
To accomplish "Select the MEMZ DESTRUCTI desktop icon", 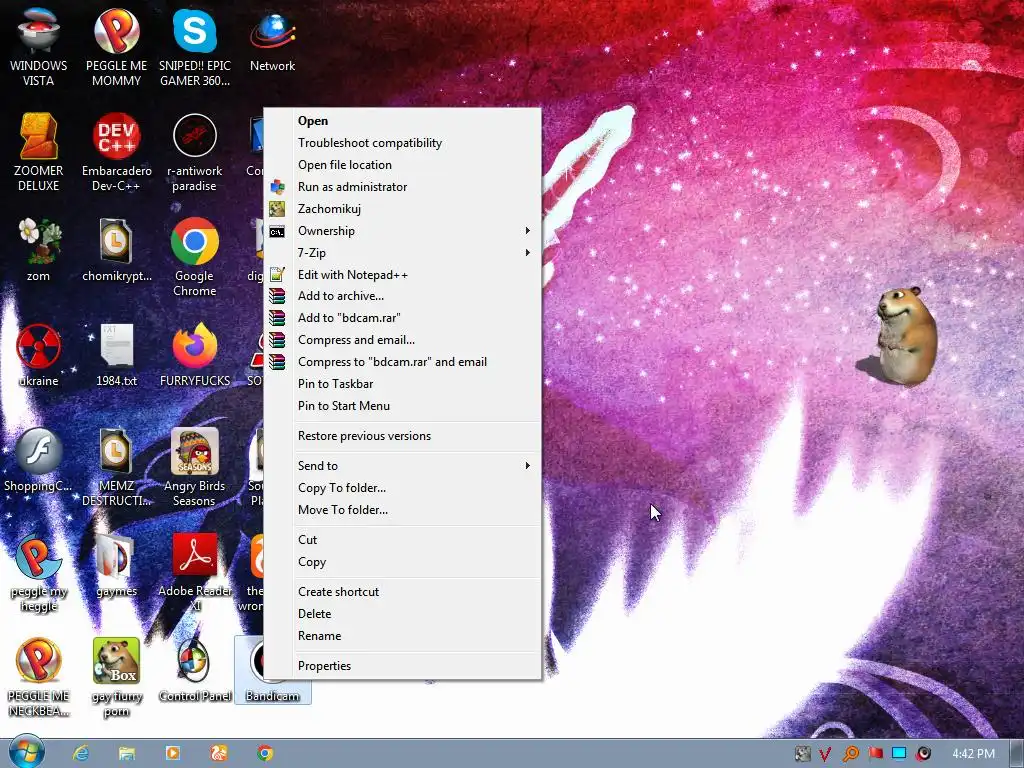I will click(x=116, y=467).
